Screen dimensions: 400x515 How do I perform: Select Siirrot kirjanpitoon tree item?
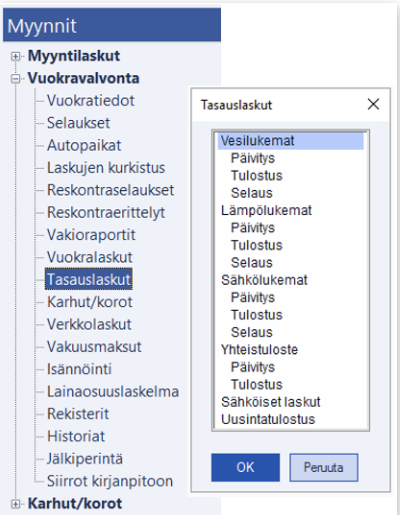coord(110,481)
